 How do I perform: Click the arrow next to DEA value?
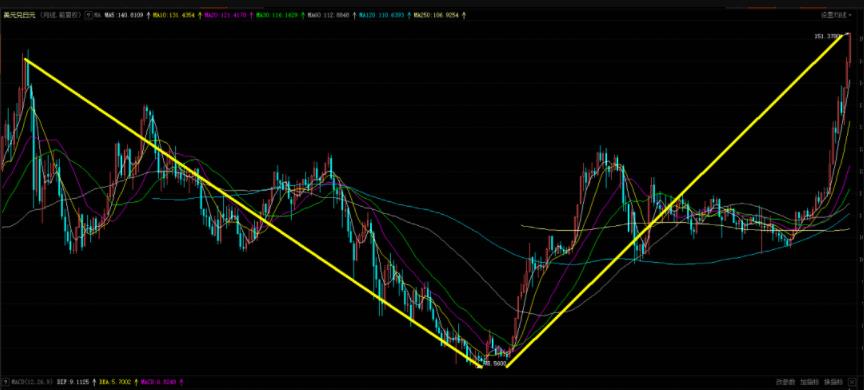(x=136, y=381)
